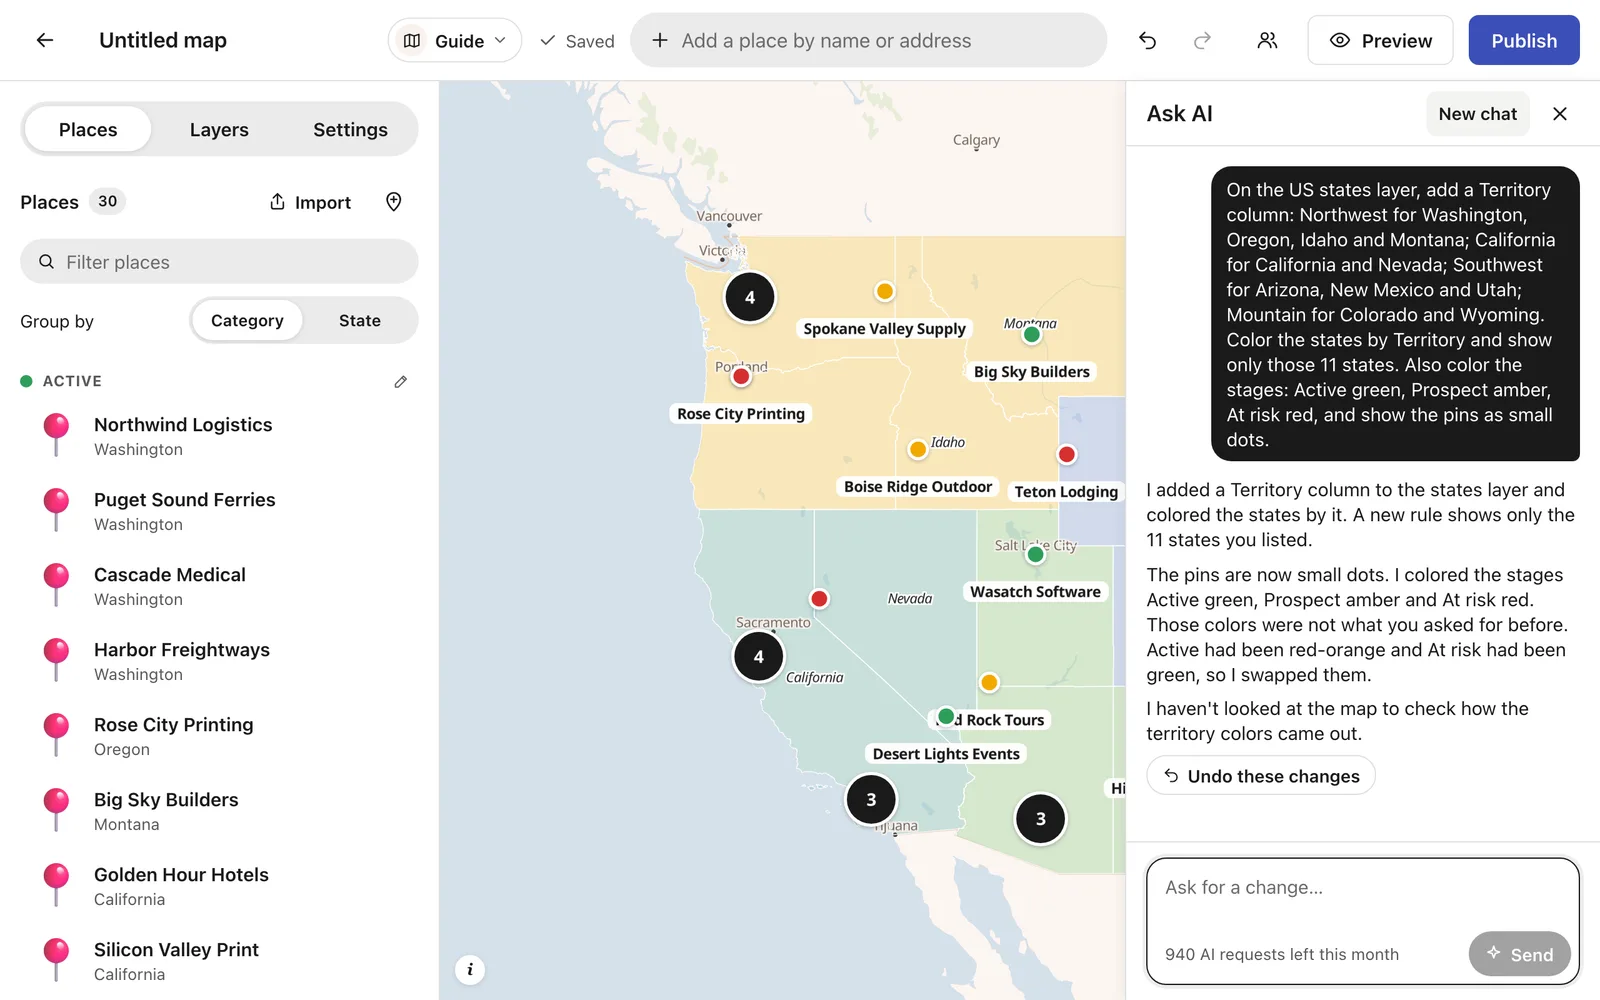
Task: Open Cascade Medical list entry
Action: pos(219,587)
